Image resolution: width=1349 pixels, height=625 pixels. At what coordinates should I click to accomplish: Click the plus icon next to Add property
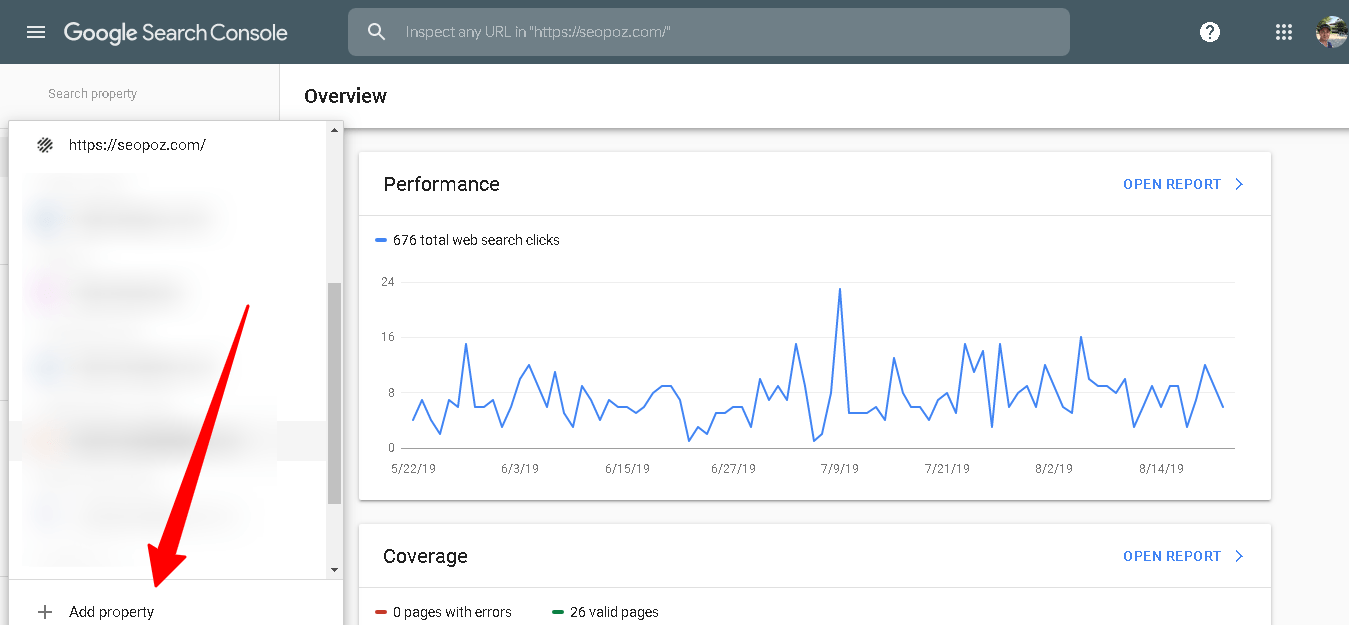pyautogui.click(x=45, y=611)
